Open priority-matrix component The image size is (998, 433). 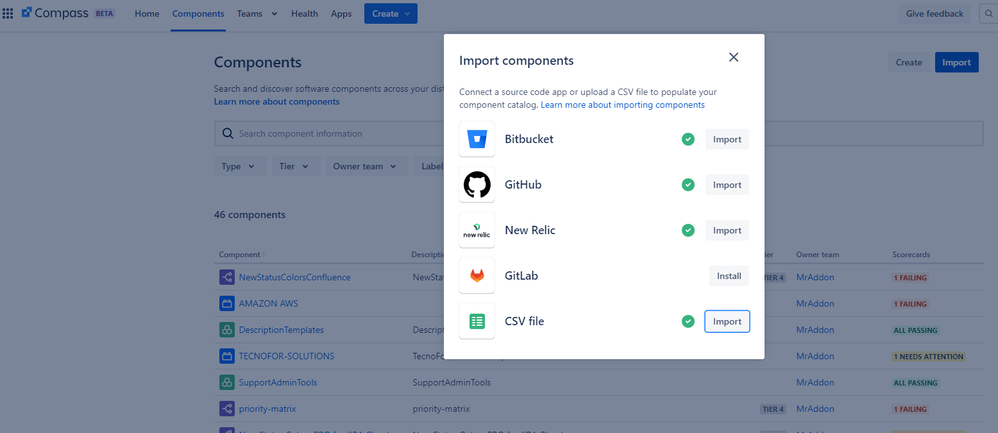[x=267, y=409]
